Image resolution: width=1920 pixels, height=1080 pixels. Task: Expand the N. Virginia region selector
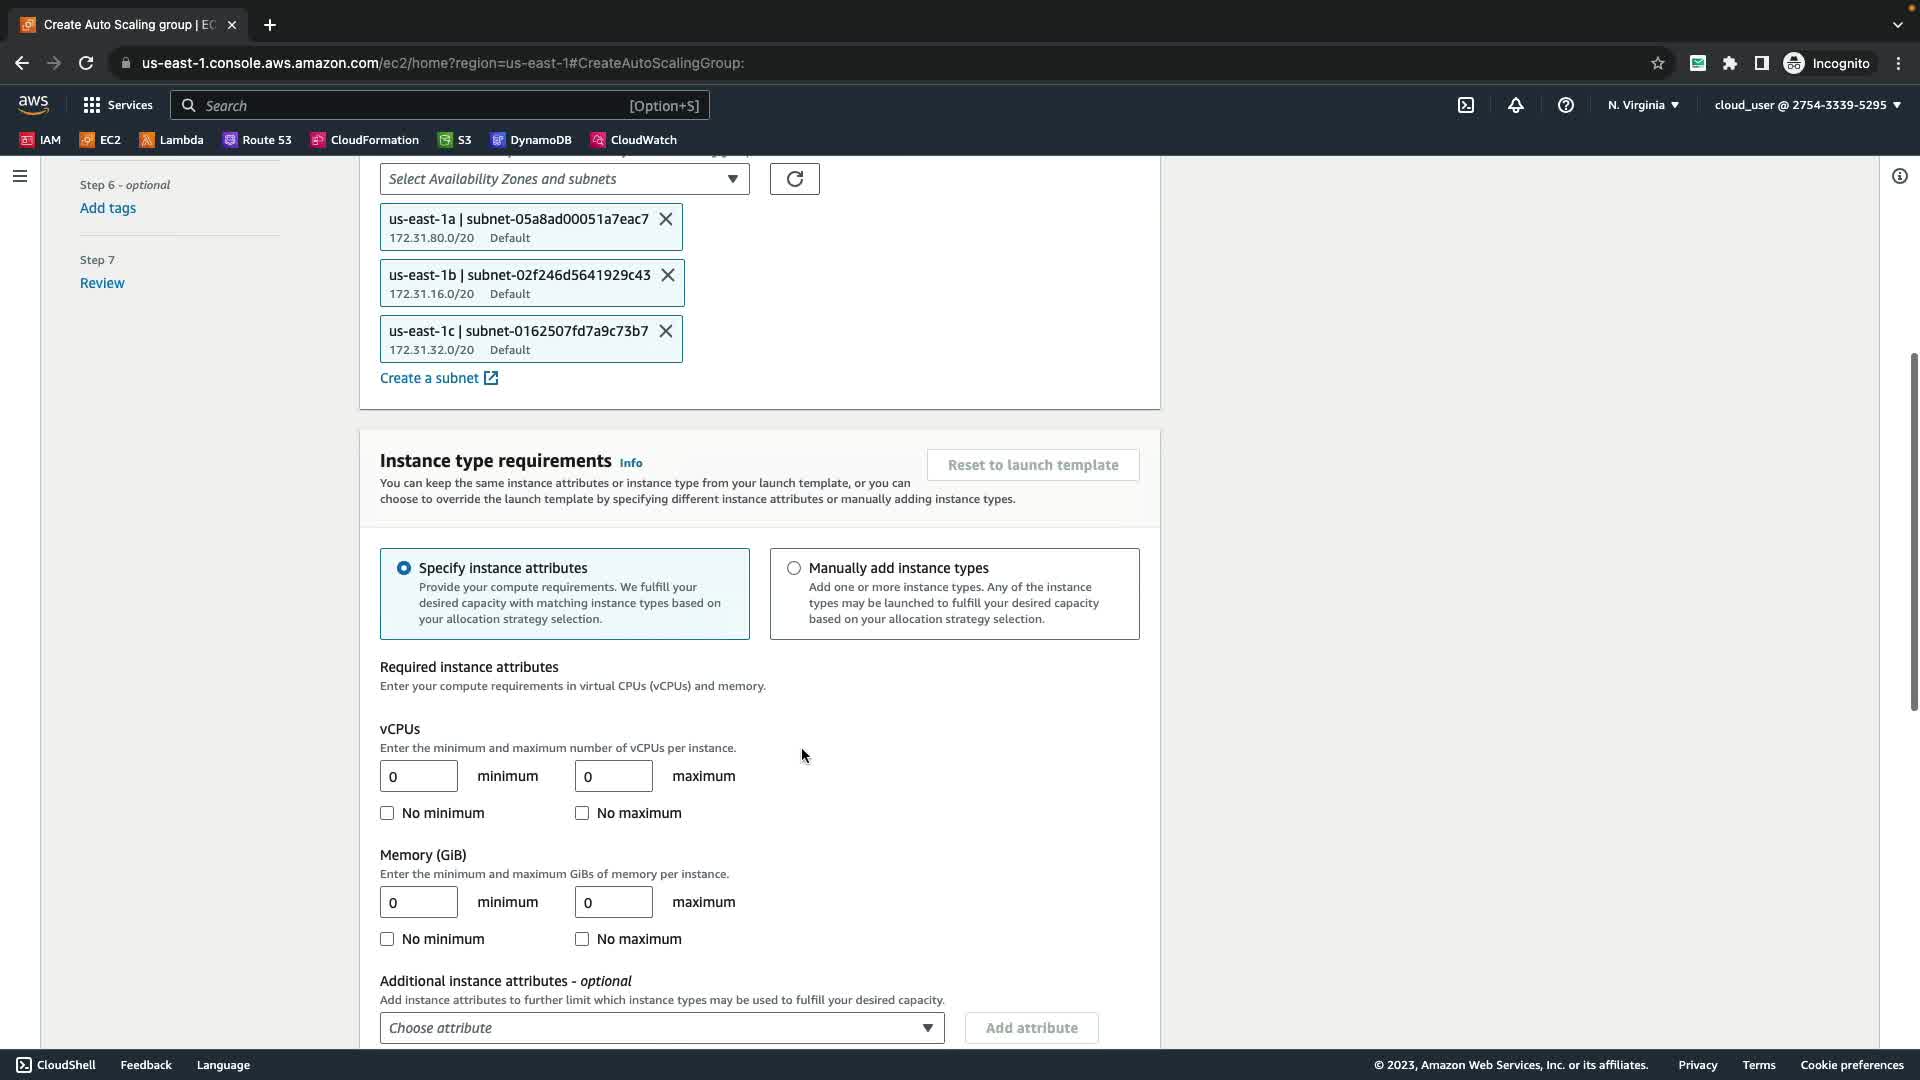(1643, 105)
